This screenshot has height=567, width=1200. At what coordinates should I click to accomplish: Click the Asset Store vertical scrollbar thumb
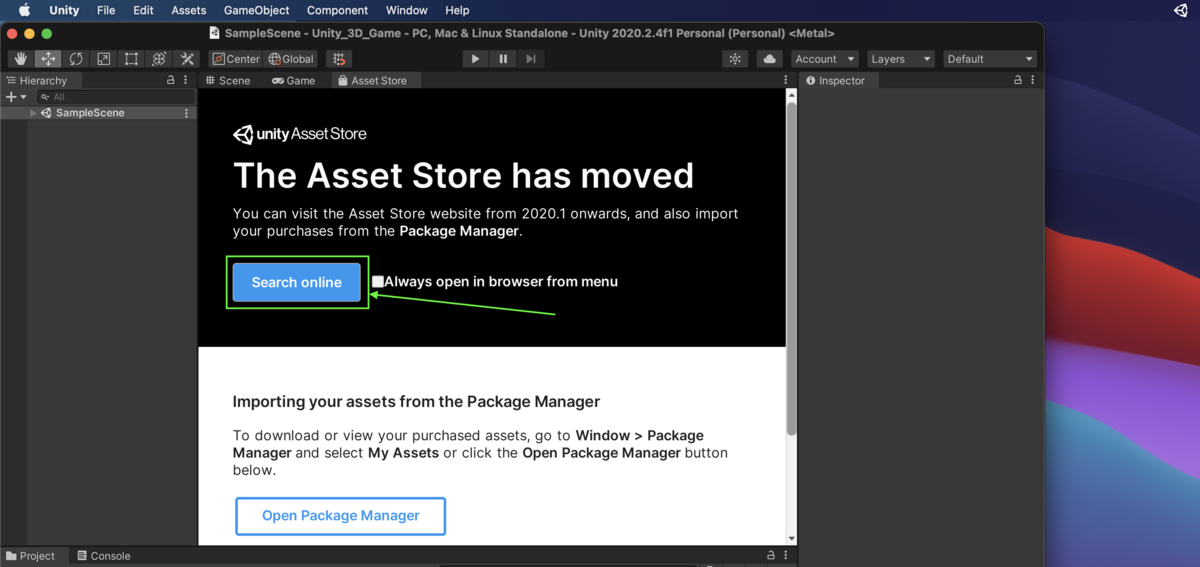[x=792, y=268]
